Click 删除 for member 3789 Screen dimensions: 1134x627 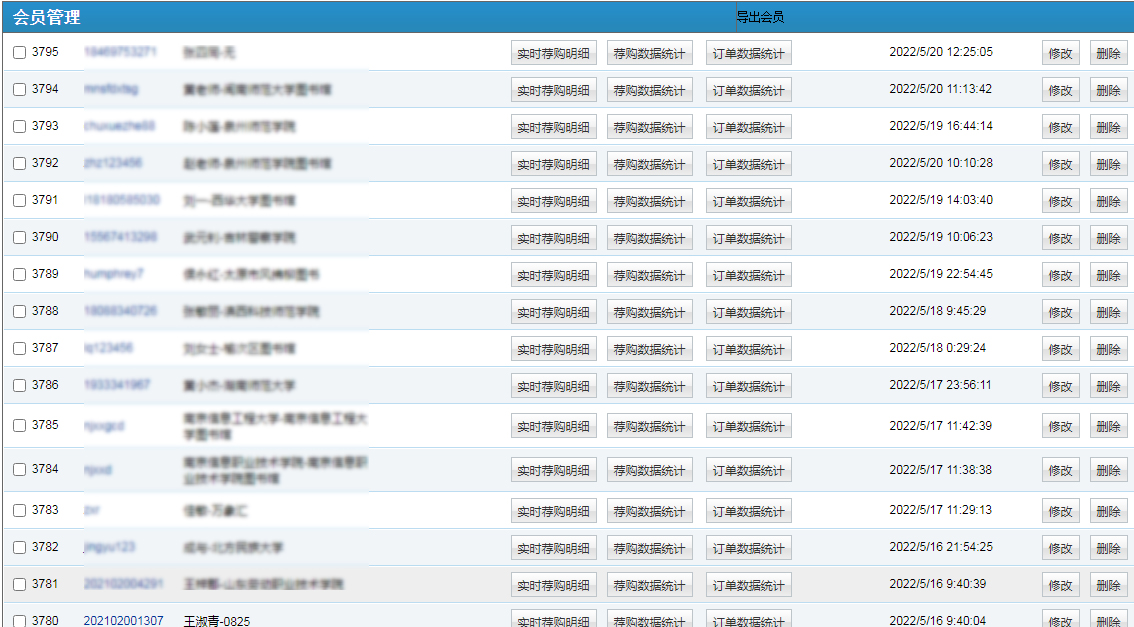1108,275
